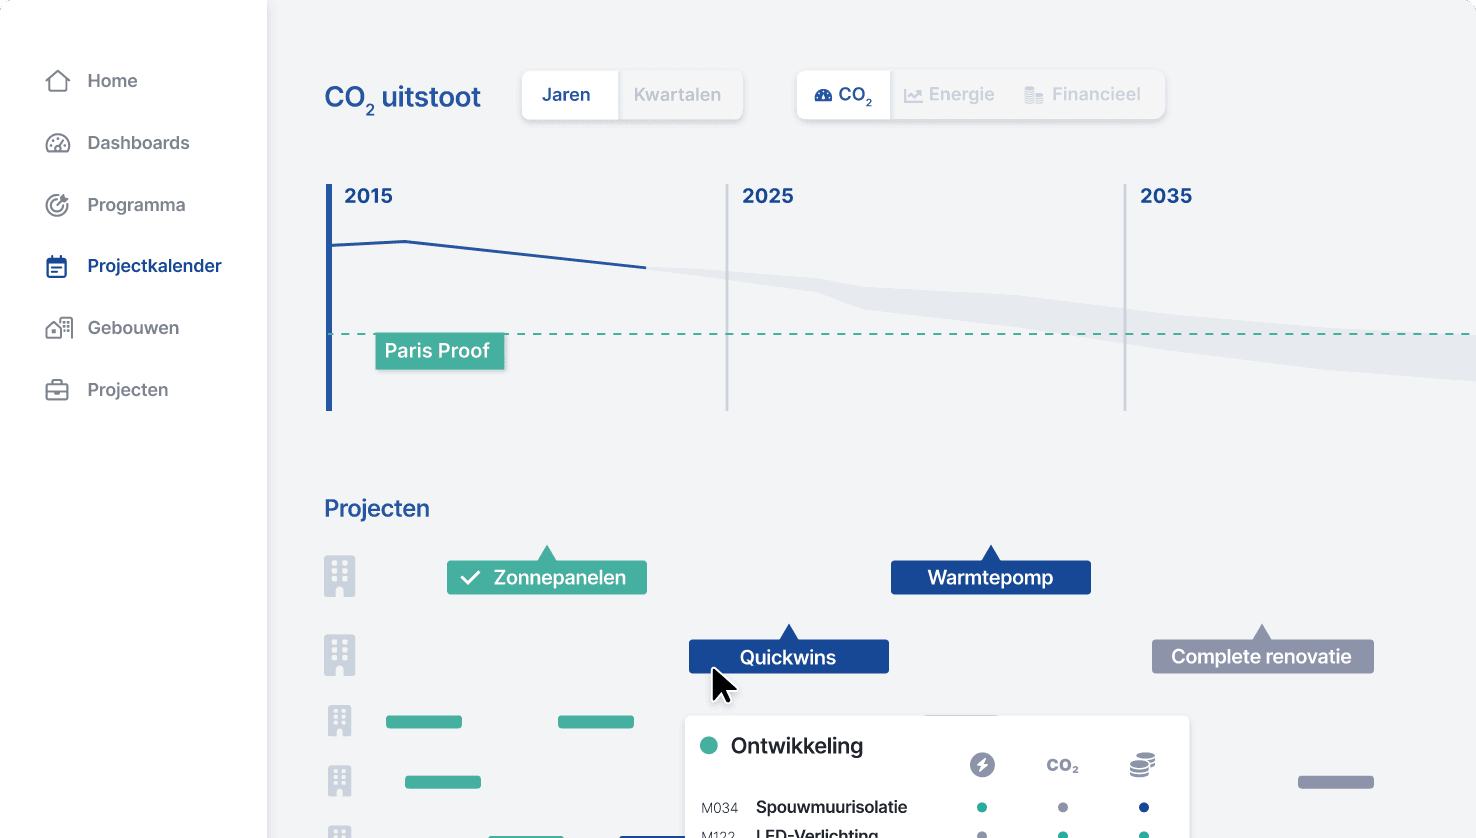Click the 2015 timeline marker
The height and width of the screenshot is (838, 1476).
pyautogui.click(x=369, y=196)
